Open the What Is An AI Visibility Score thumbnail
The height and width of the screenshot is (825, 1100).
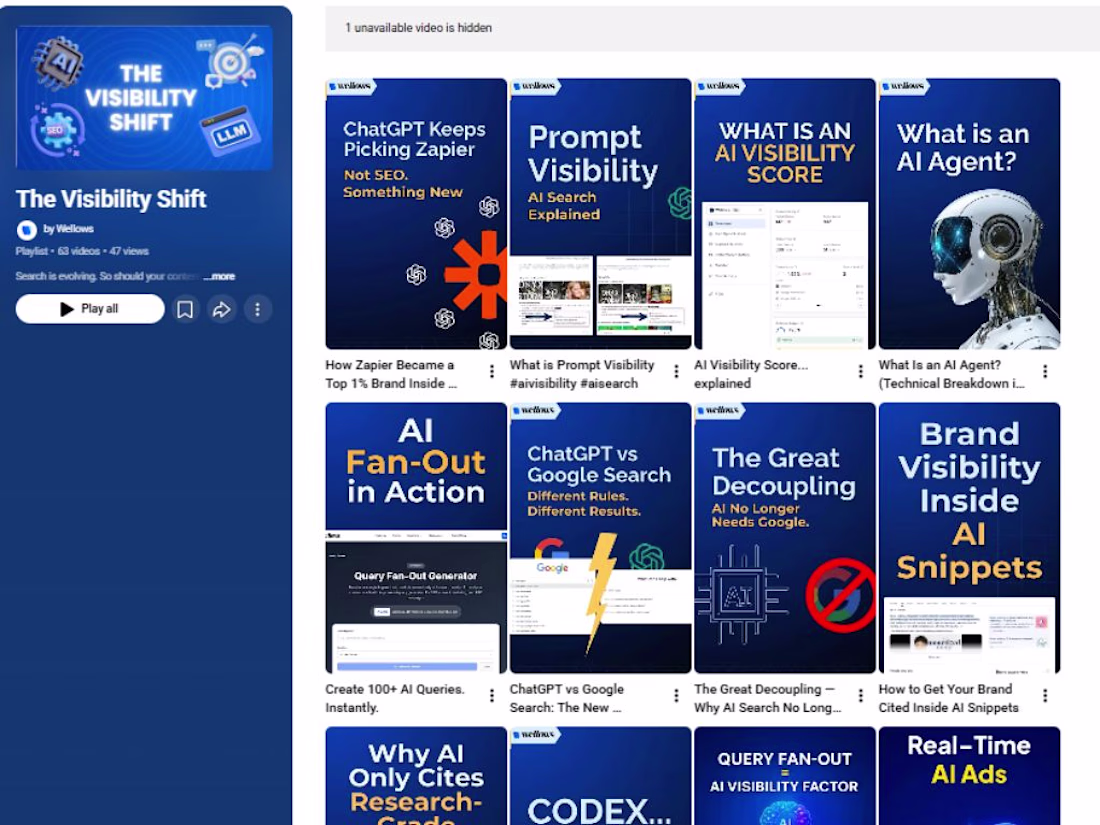(785, 214)
